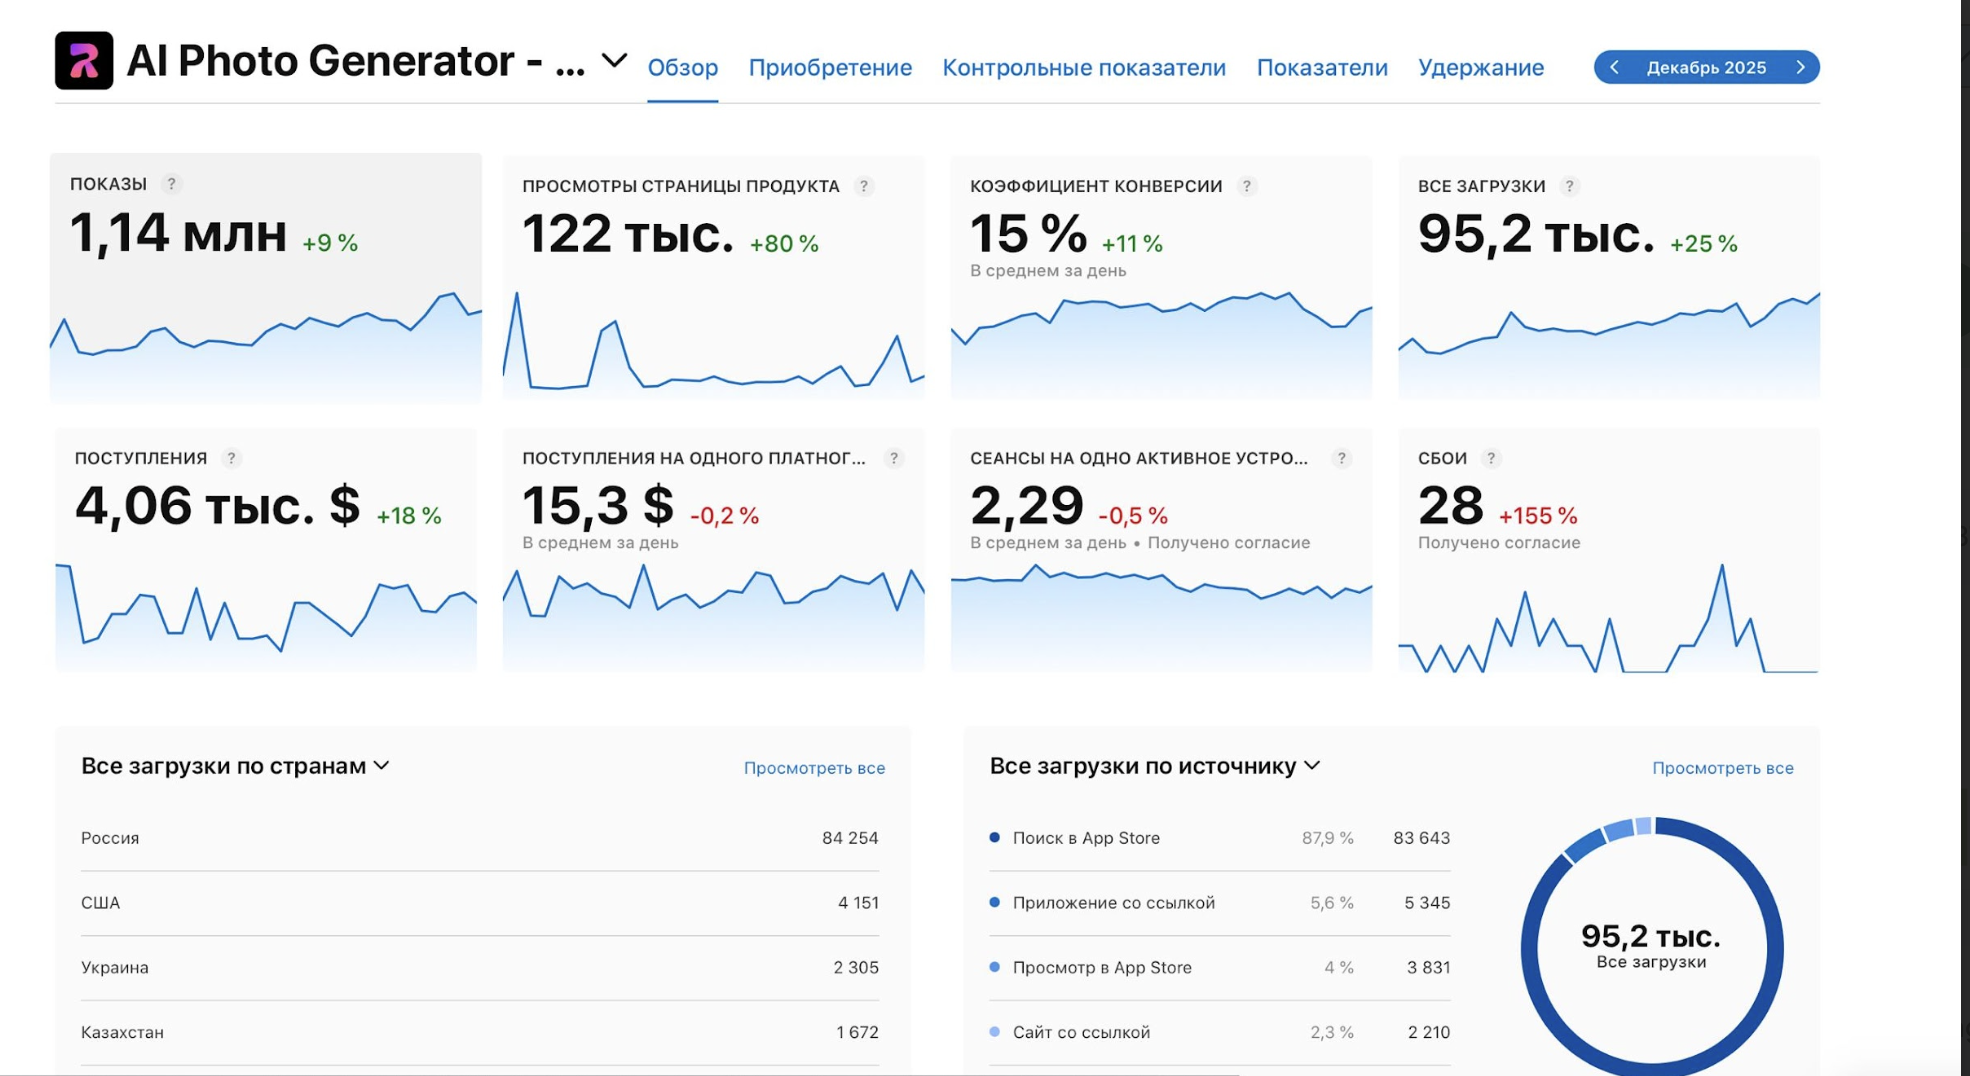The height and width of the screenshot is (1076, 1970).
Task: Switch to the Обзор tab
Action: tap(683, 67)
